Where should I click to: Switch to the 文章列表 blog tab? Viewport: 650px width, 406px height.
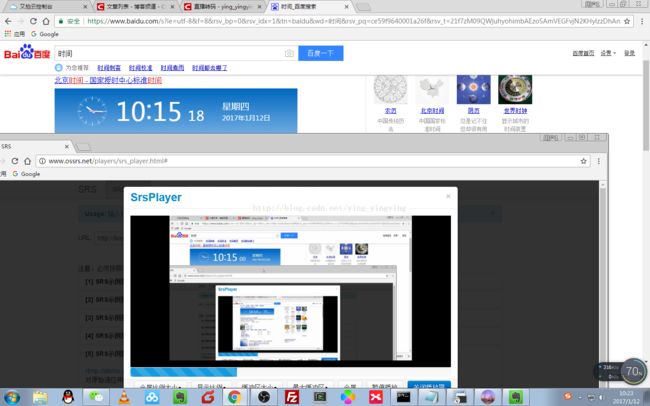[135, 7]
